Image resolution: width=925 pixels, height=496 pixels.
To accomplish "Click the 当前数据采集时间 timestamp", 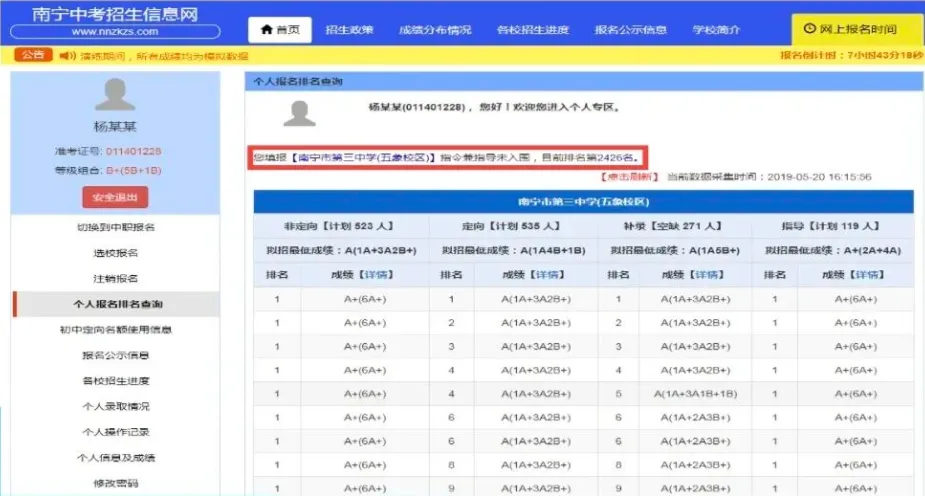I will pos(769,177).
